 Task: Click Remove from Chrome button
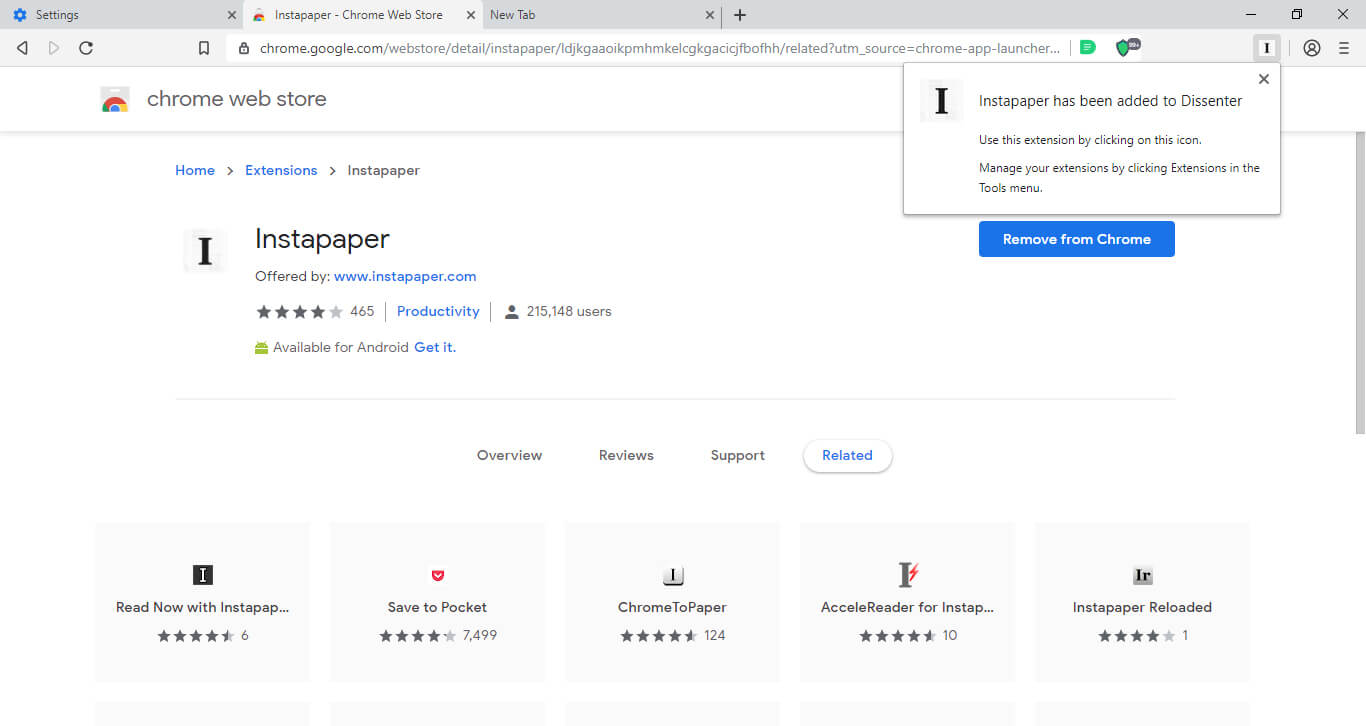pyautogui.click(x=1077, y=239)
